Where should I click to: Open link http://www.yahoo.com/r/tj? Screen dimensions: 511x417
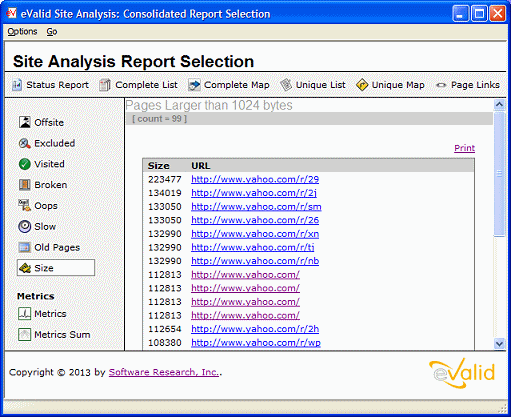253,247
